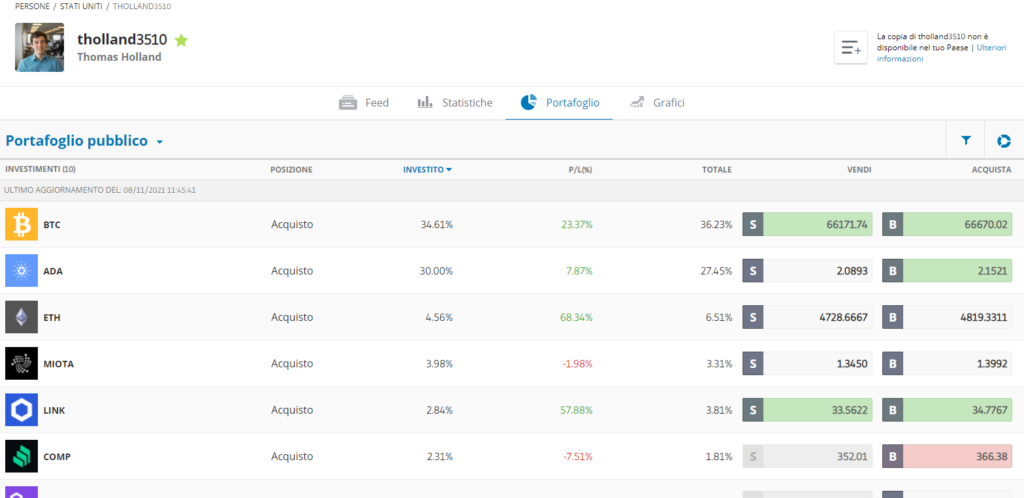Click STATI UNITI in the breadcrumb
1024x498 pixels.
[81, 6]
